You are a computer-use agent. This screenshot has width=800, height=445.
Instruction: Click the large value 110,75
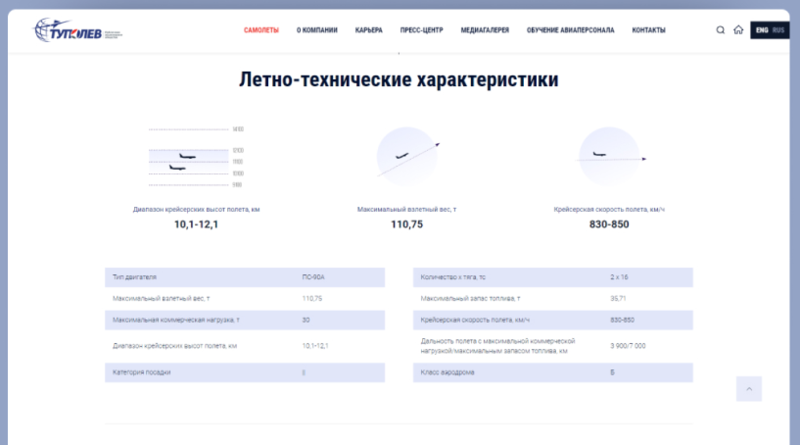pos(407,225)
